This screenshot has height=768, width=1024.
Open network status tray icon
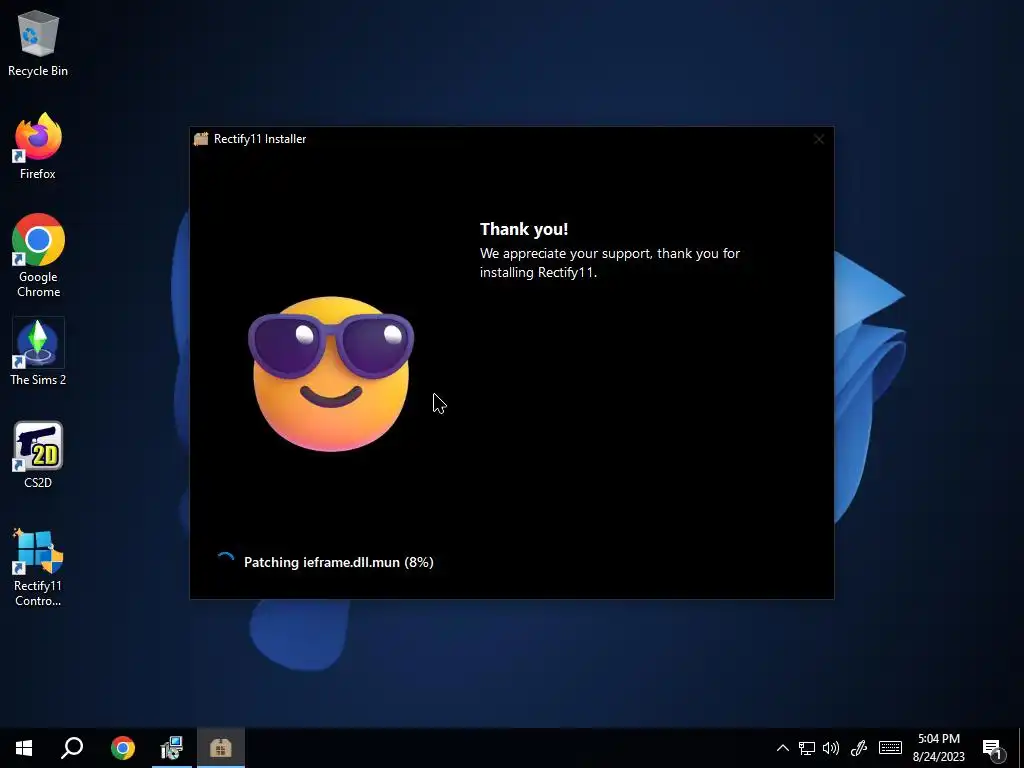[x=807, y=748]
